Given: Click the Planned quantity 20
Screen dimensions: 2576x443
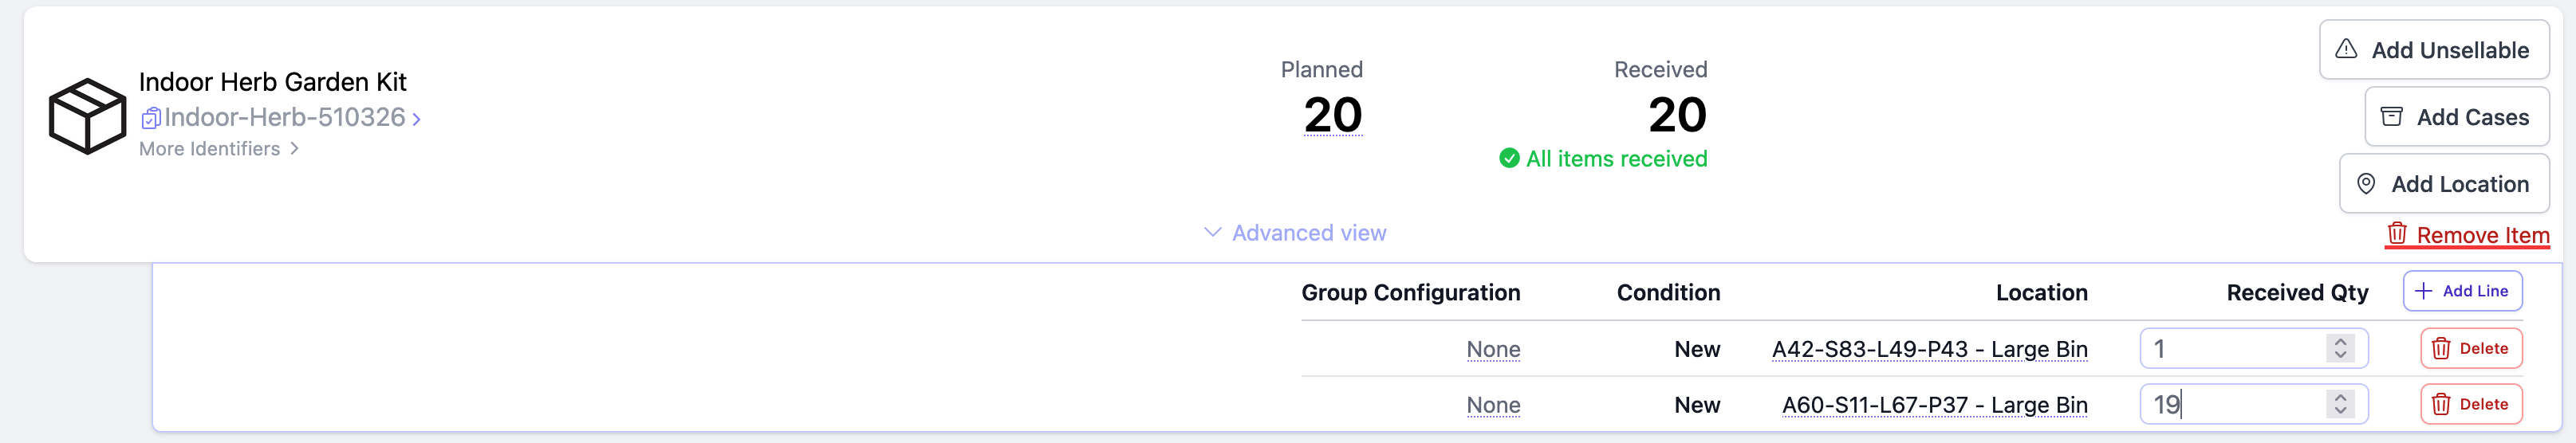Looking at the screenshot, I should coord(1332,116).
